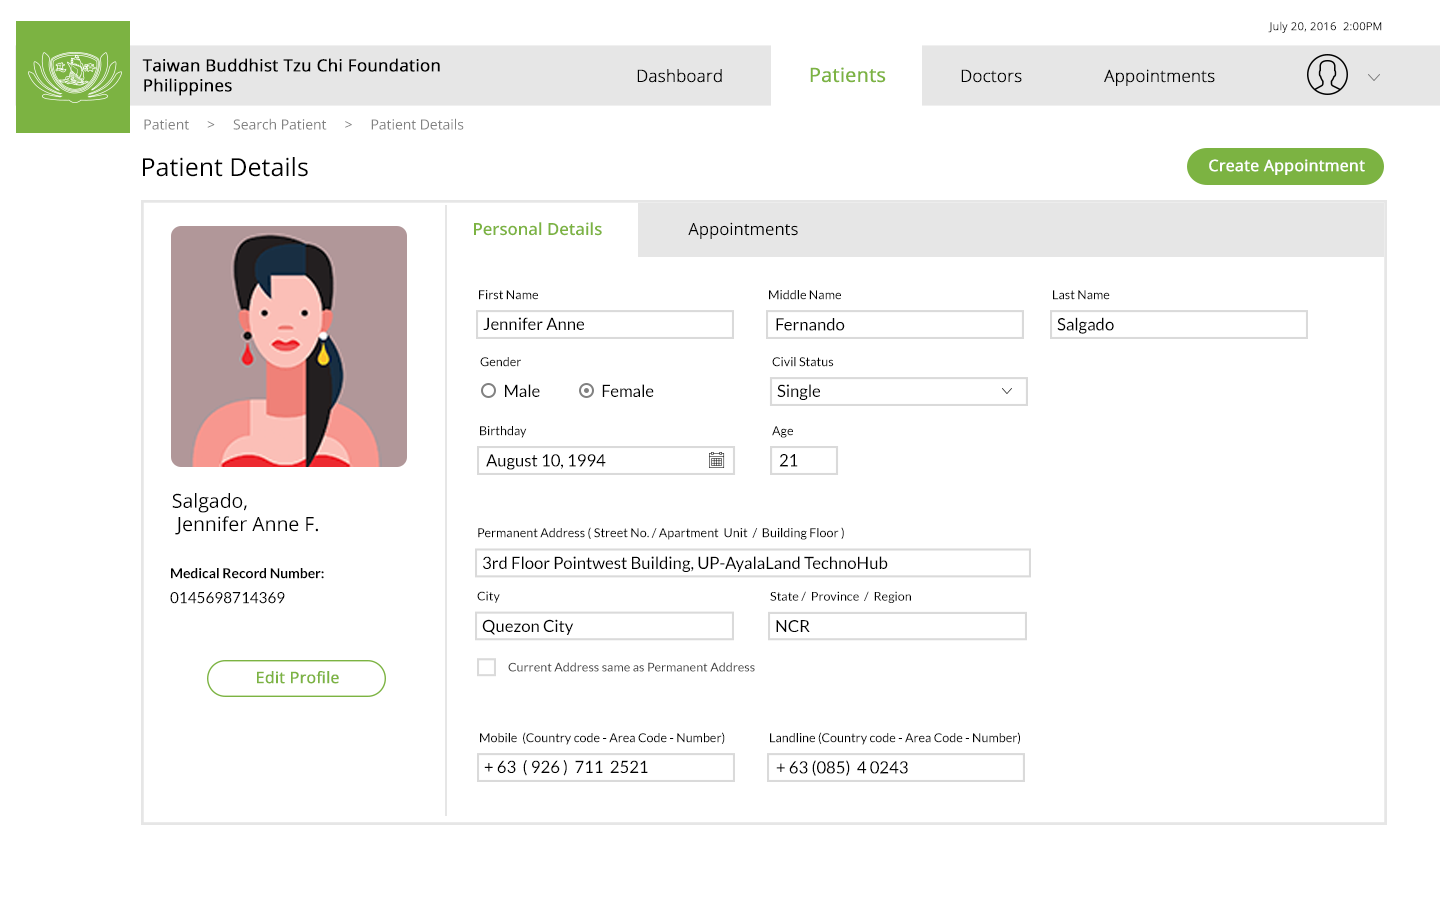Switch to the Appointments tab in patient panel
Screen dimensions: 1440x900
point(743,229)
